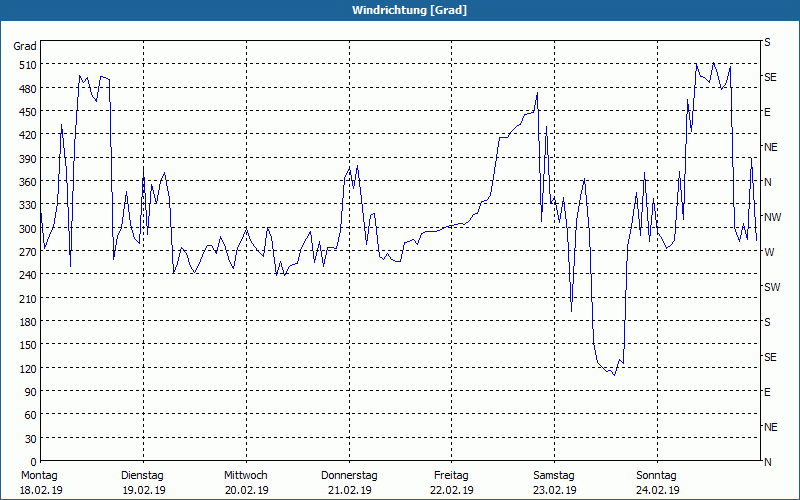Click the 'Samstag' day label

tap(554, 476)
